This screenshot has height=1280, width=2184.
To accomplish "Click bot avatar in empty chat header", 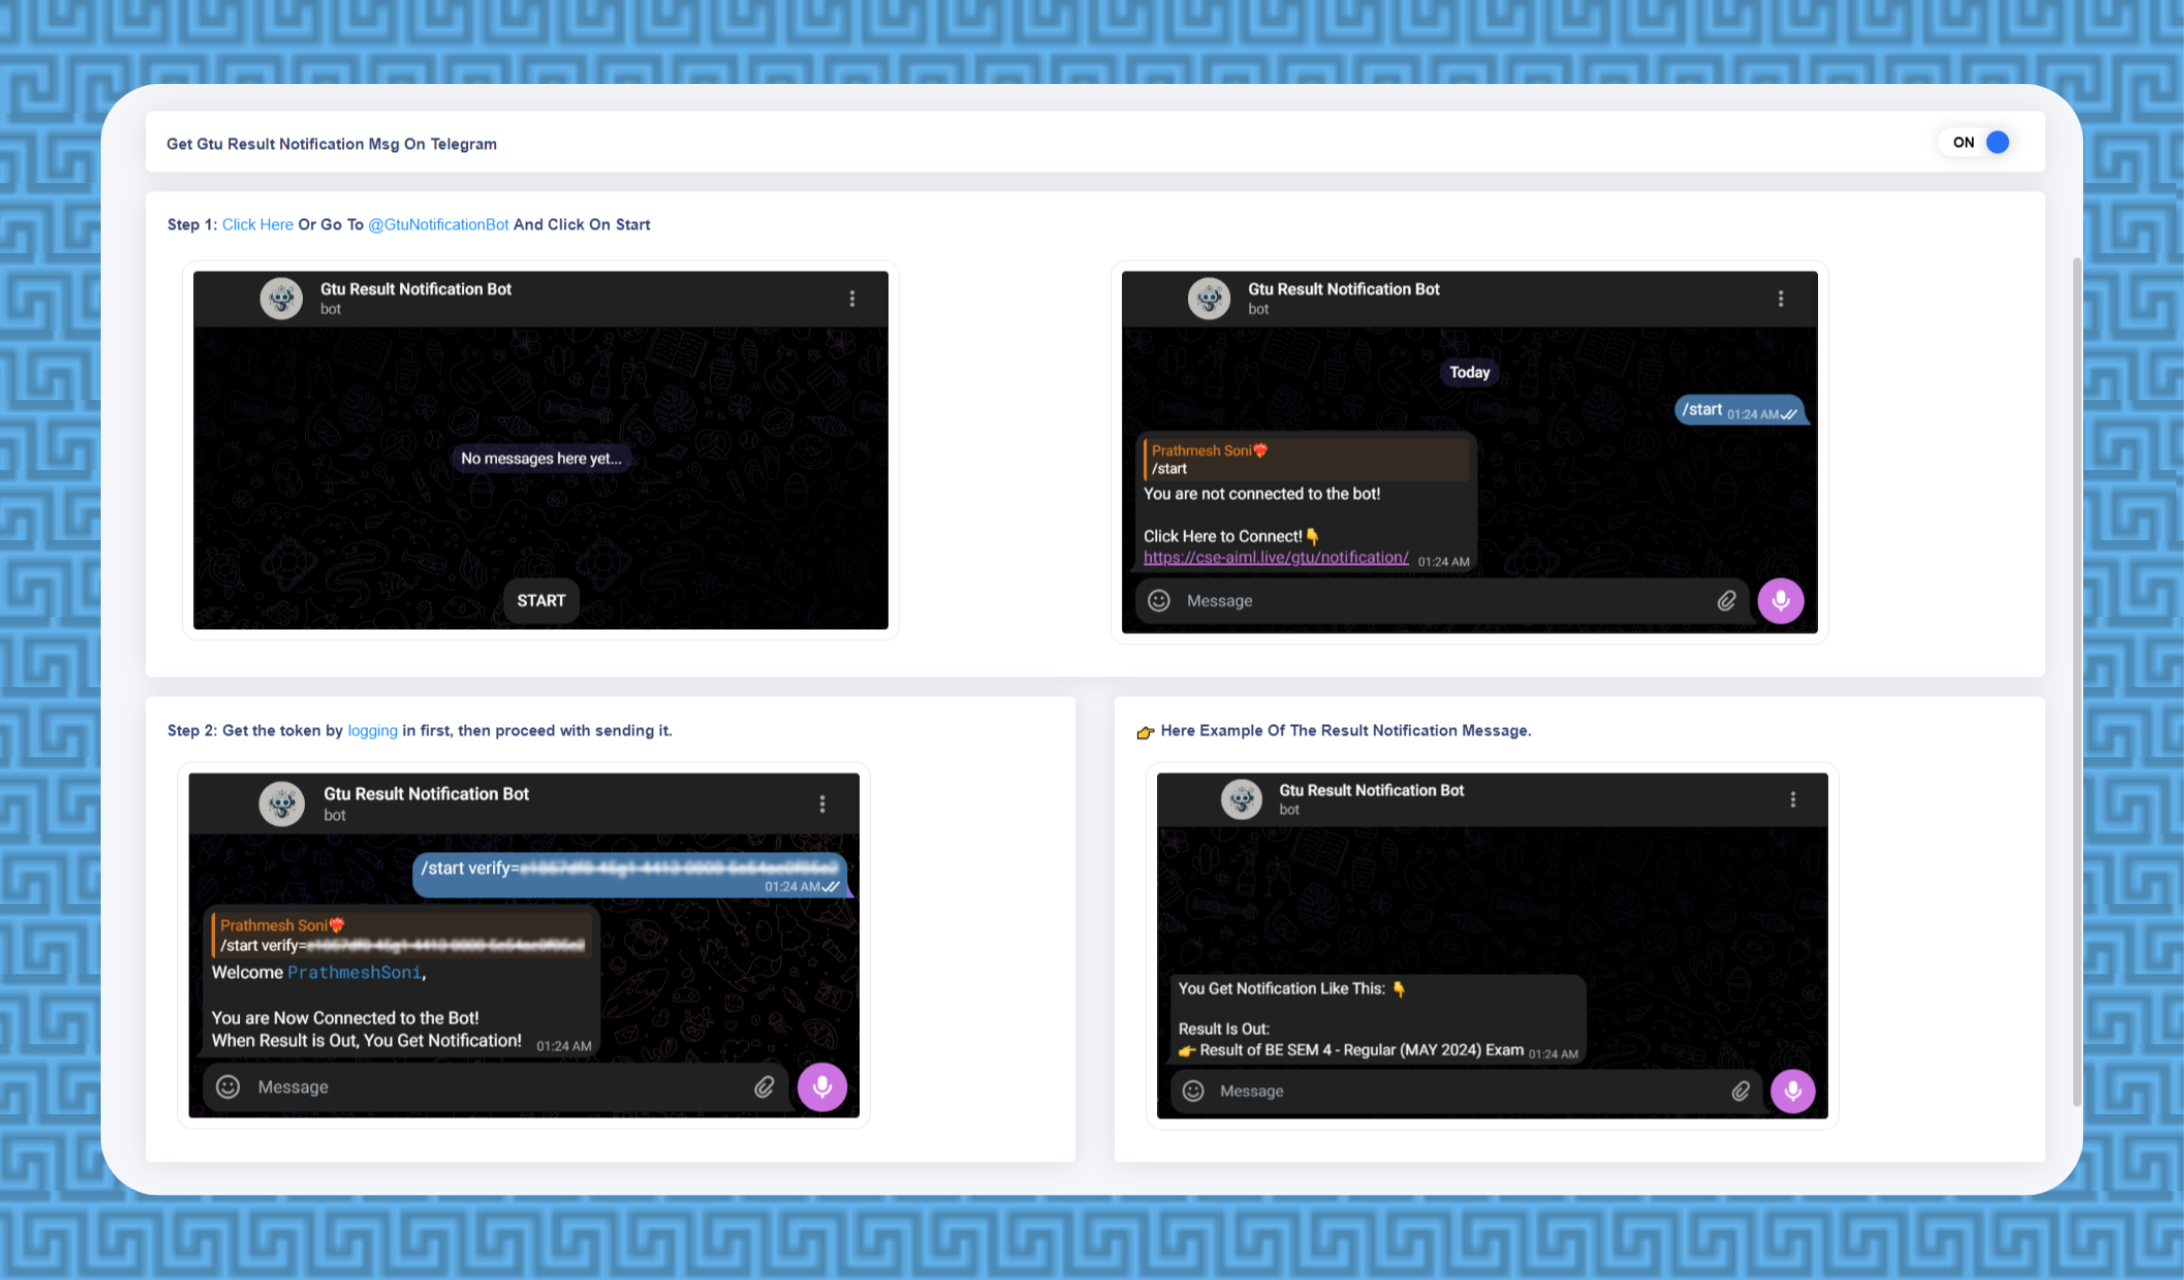I will click(281, 298).
